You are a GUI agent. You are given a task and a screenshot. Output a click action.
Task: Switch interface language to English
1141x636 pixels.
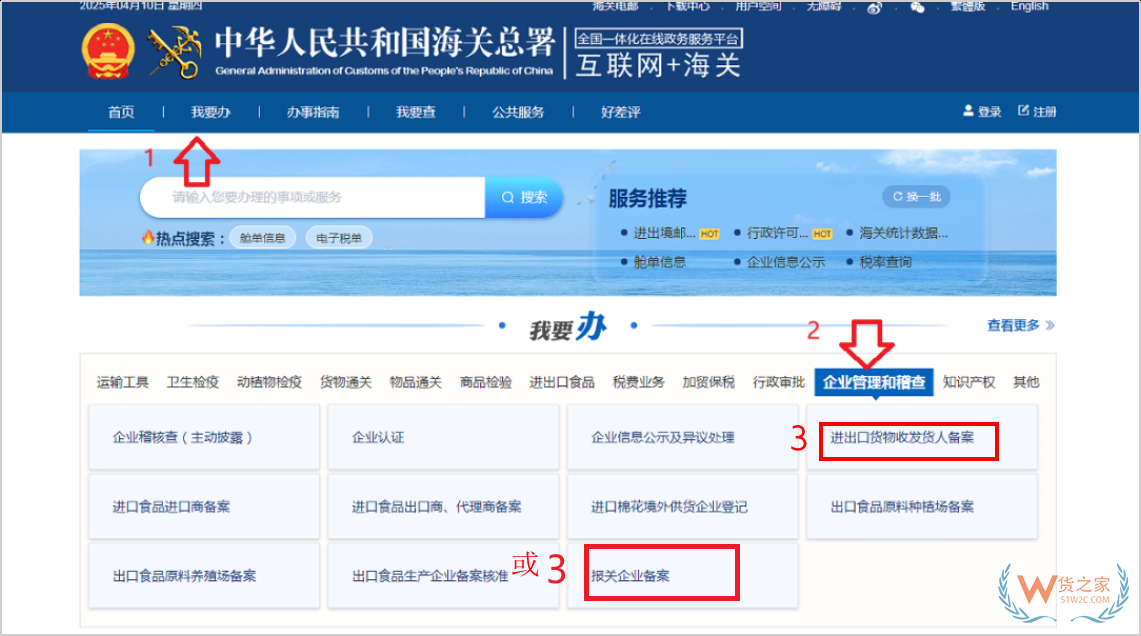coord(1029,5)
